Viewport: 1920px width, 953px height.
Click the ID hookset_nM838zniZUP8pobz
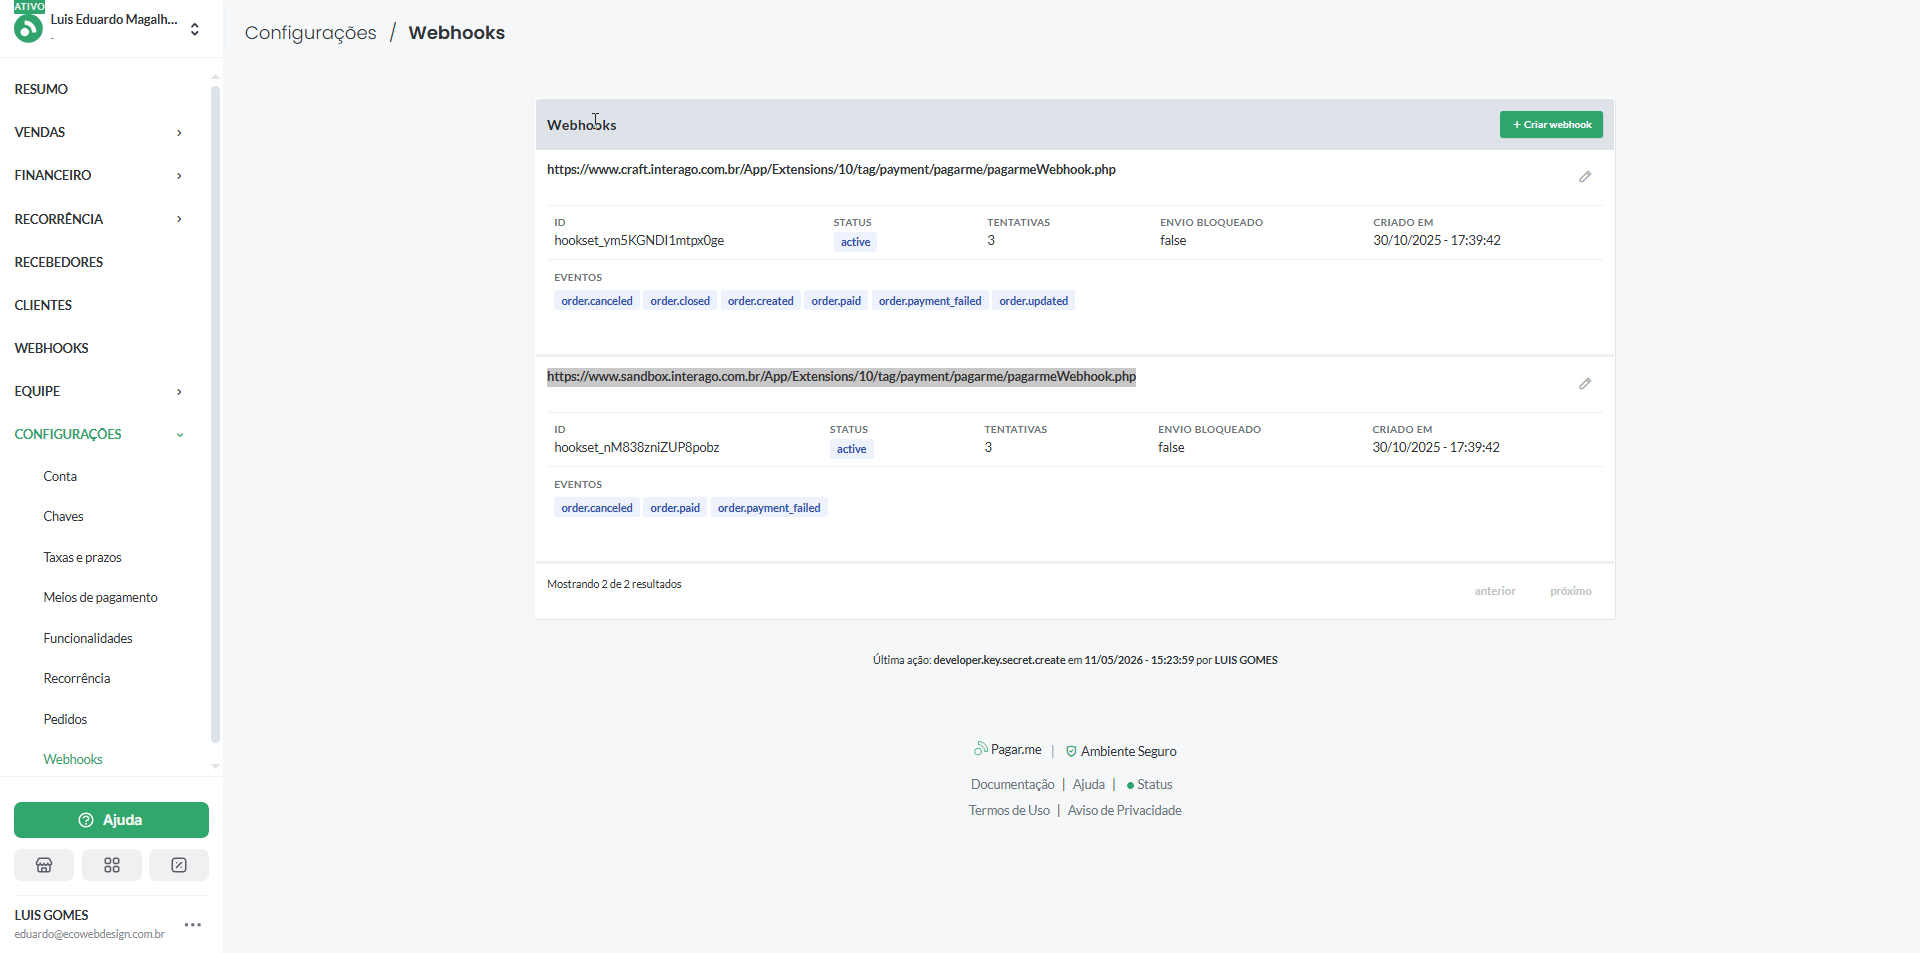coord(637,448)
